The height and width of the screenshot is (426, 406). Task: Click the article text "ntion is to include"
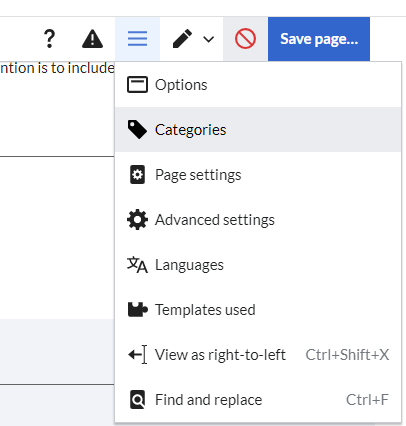tap(57, 68)
